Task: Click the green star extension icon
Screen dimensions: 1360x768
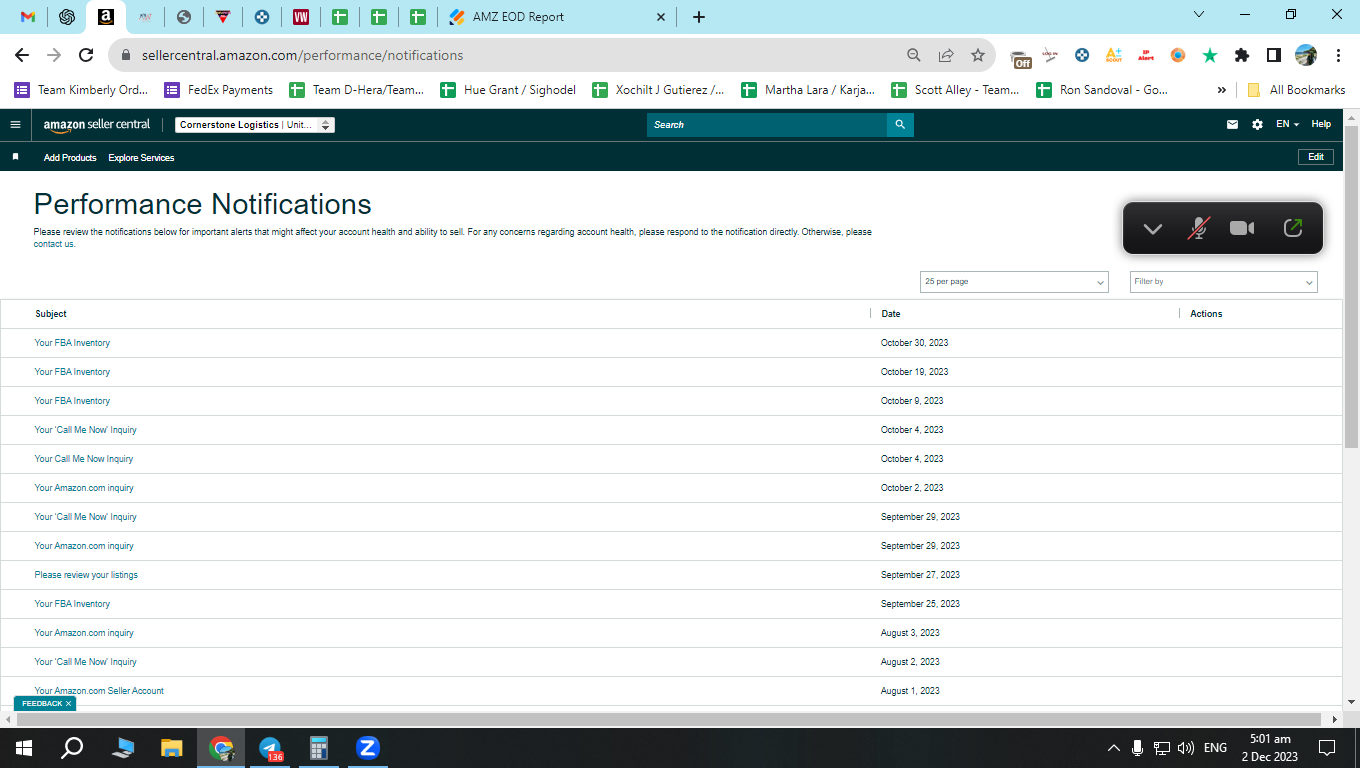Action: click(x=1210, y=55)
